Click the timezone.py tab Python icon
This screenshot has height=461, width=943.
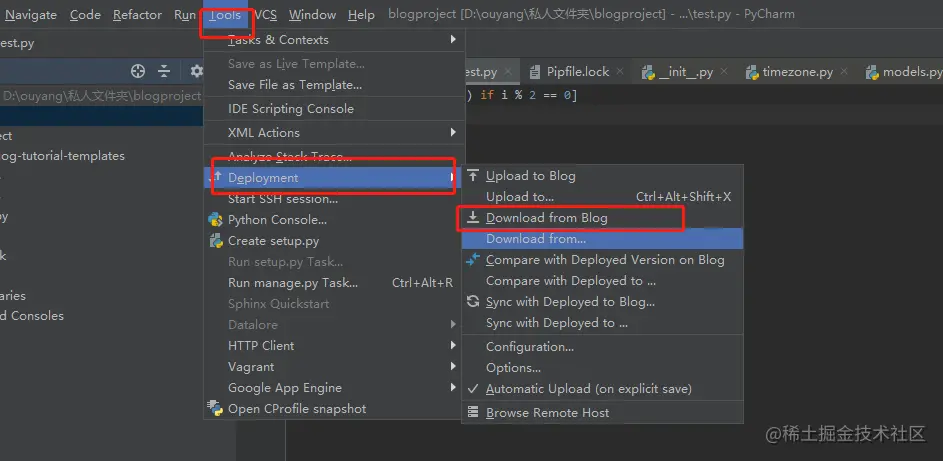752,73
